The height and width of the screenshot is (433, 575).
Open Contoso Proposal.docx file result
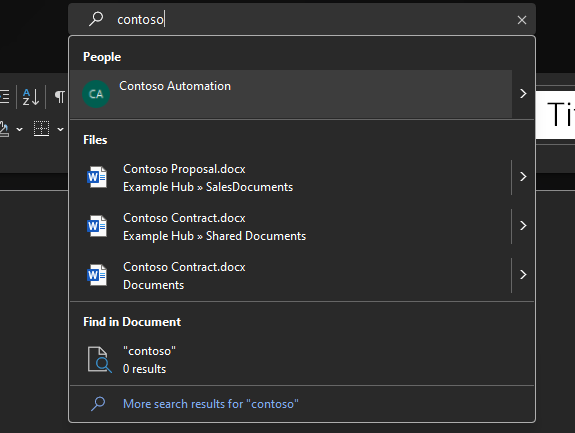click(x=291, y=177)
